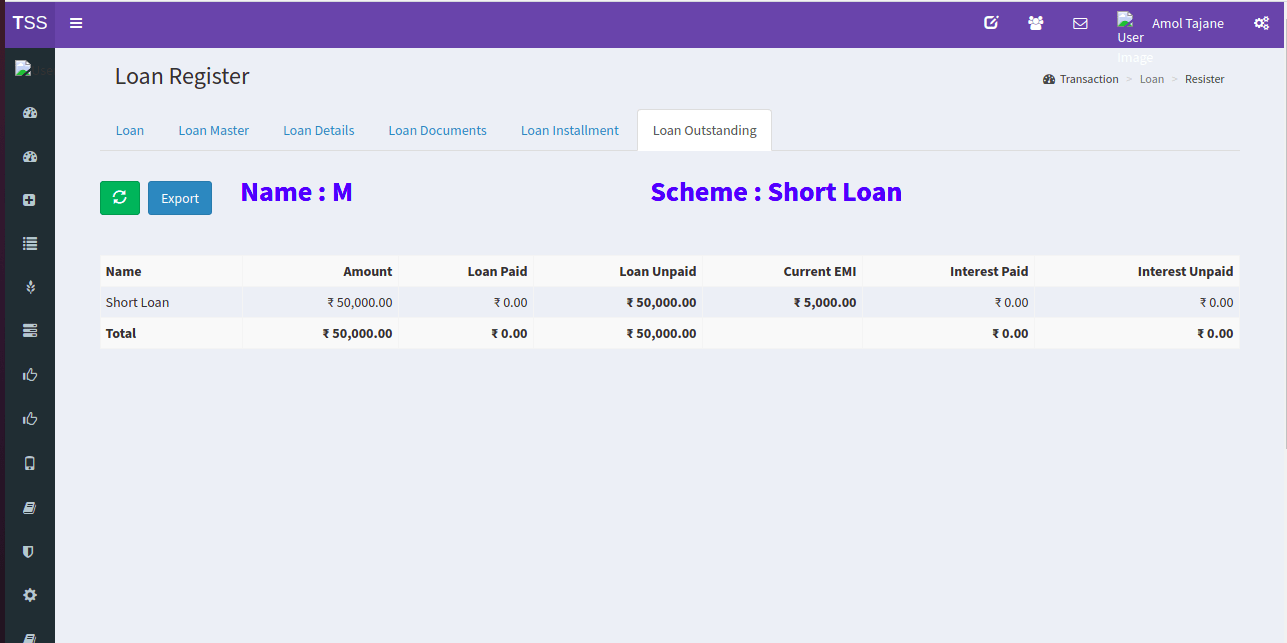Switch to the Loan Installment tab
Viewport: 1287px width, 643px height.
pyautogui.click(x=570, y=131)
